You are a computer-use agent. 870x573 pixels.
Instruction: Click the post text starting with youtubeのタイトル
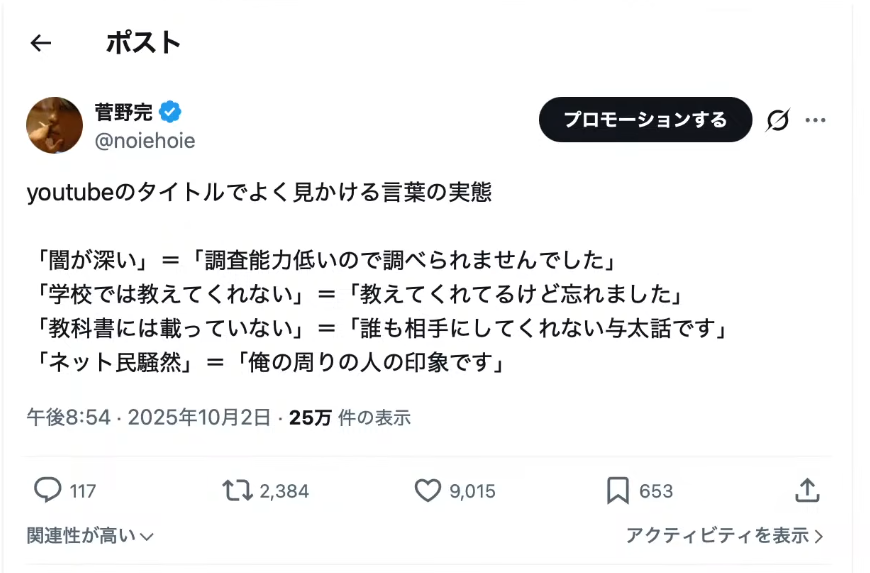tap(259, 192)
